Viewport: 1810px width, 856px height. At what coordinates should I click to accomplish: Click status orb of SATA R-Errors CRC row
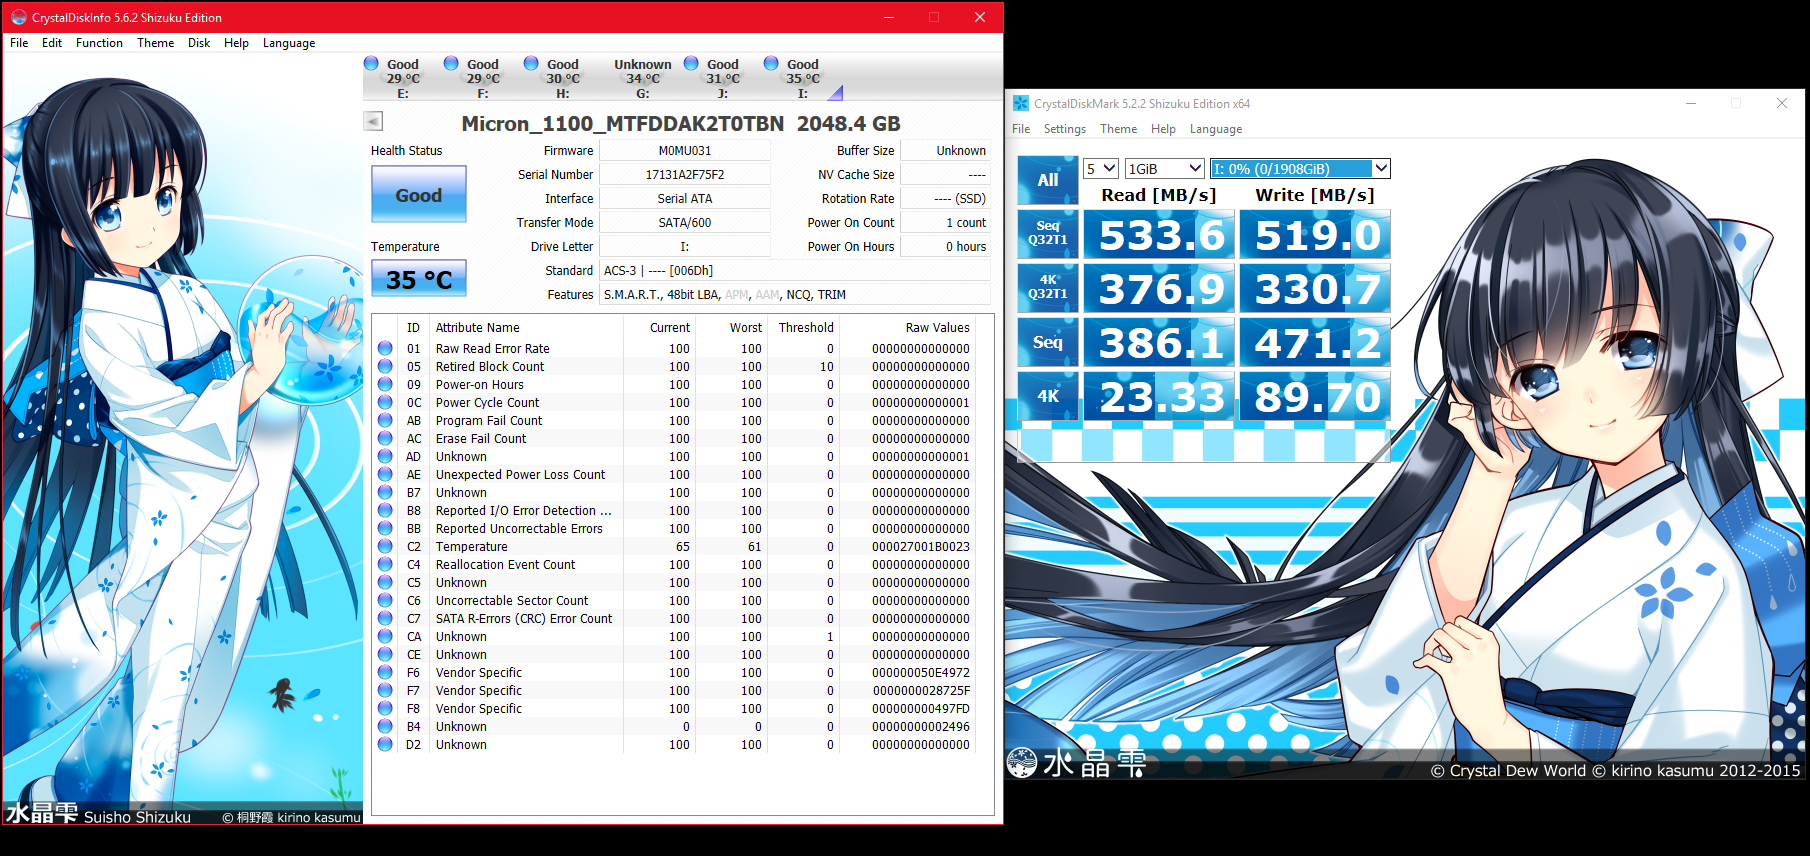tap(385, 618)
